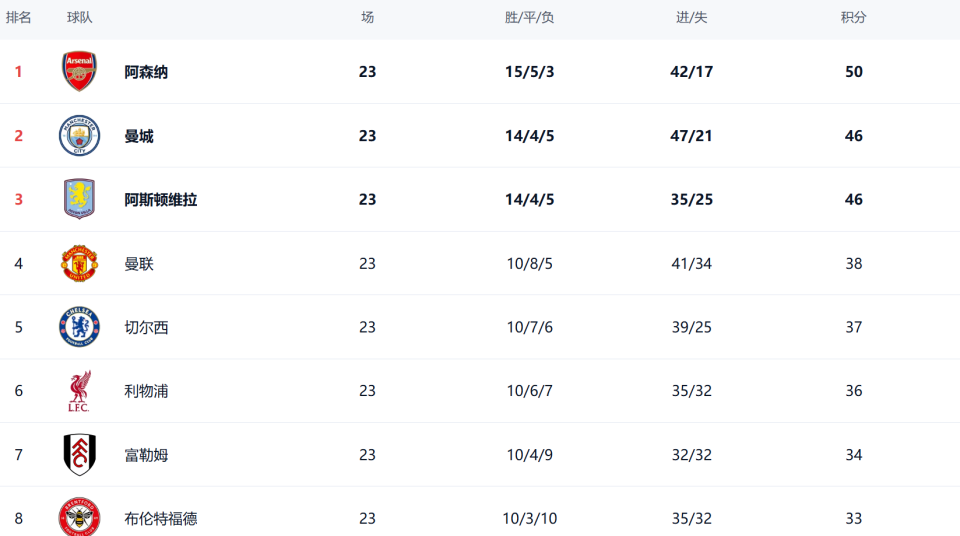Click the Manchester United club crest
Image resolution: width=960 pixels, height=536 pixels.
click(80, 264)
